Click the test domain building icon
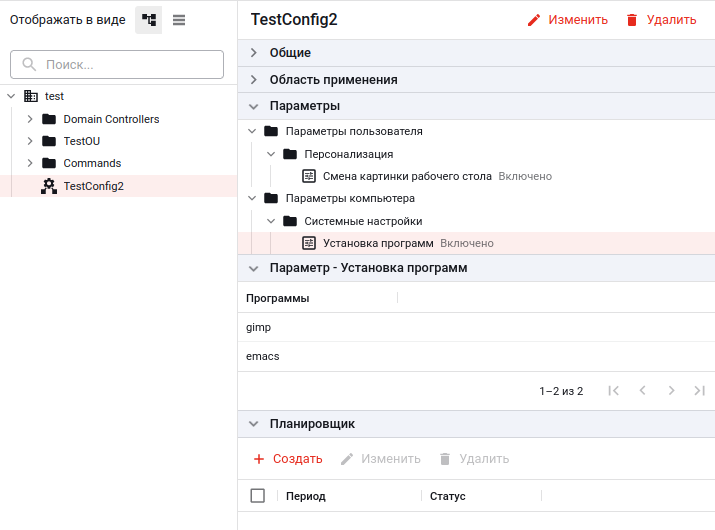The height and width of the screenshot is (530, 715). (31, 97)
